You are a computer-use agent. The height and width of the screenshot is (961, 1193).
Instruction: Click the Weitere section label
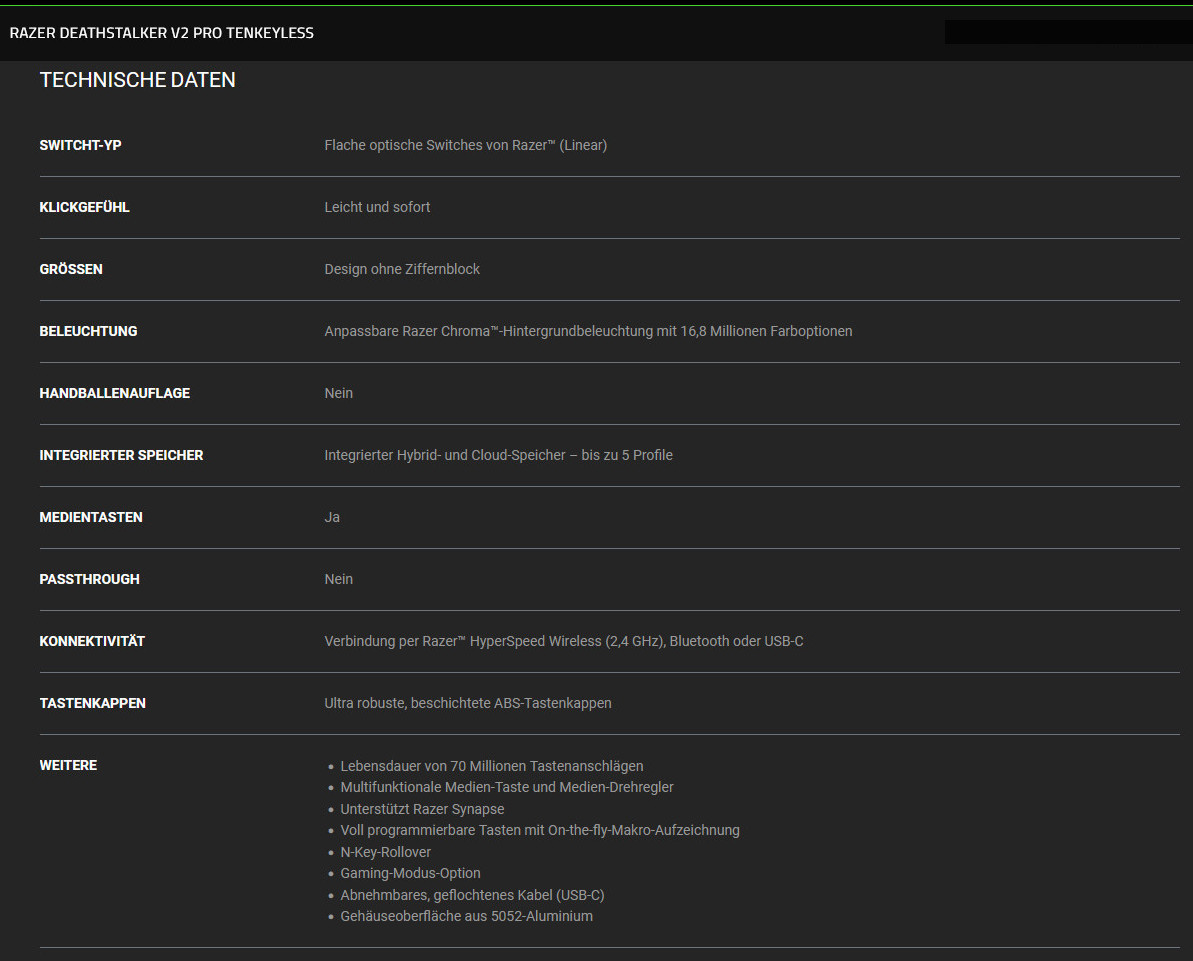click(68, 765)
